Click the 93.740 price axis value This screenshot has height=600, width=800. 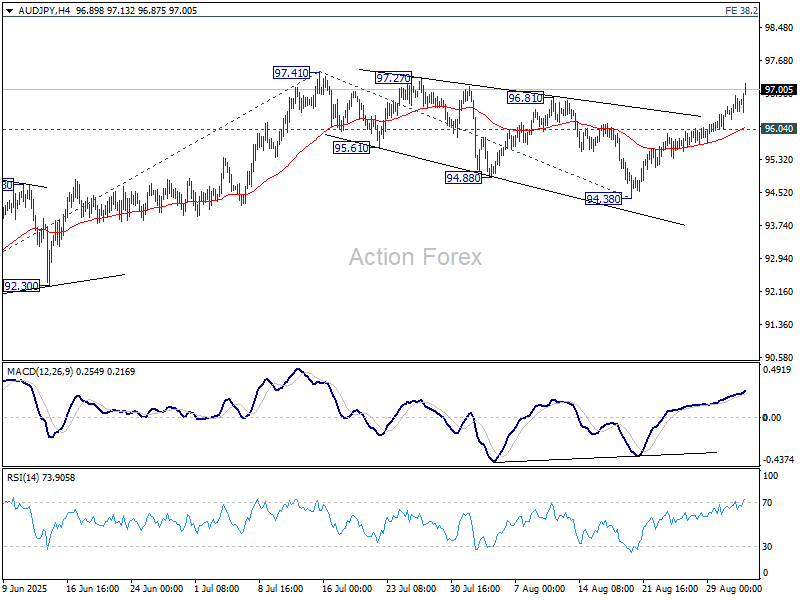[779, 226]
